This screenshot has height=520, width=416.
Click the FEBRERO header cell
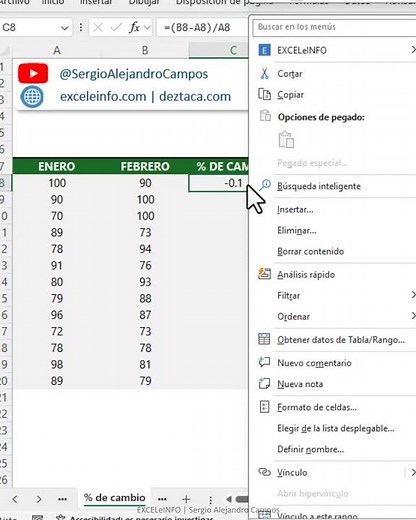145,166
